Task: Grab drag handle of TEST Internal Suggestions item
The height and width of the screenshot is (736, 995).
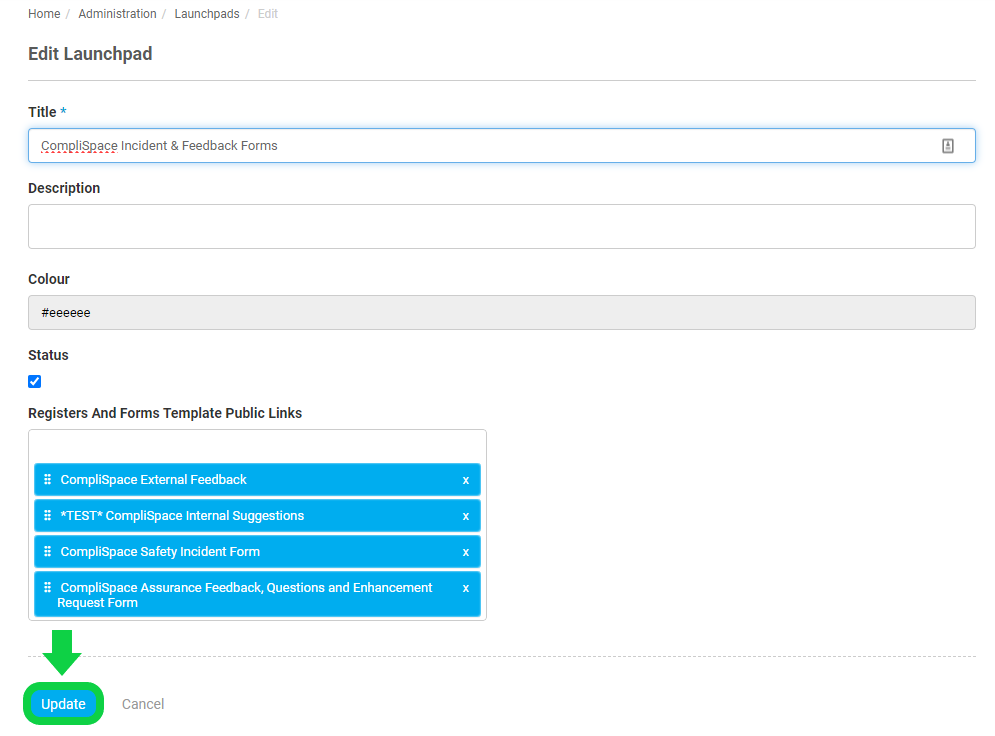Action: 47,515
